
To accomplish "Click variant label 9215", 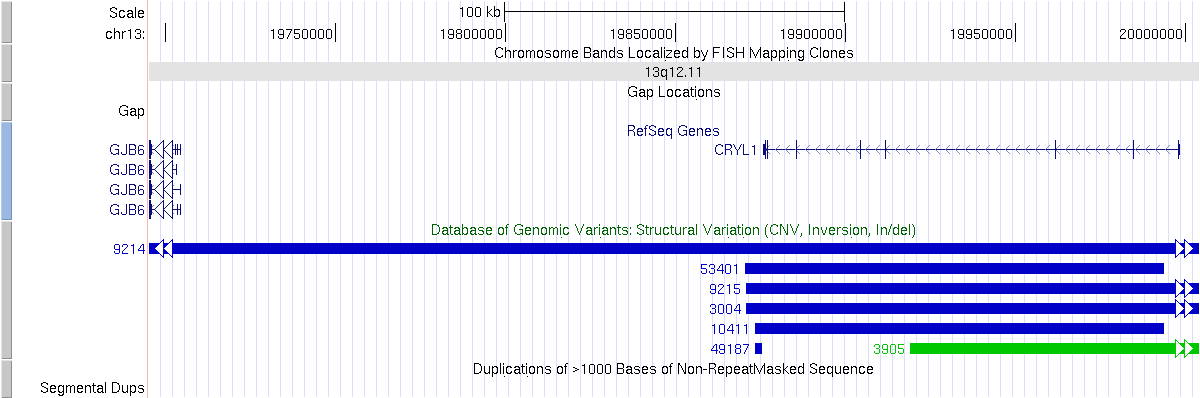I will (x=725, y=289).
